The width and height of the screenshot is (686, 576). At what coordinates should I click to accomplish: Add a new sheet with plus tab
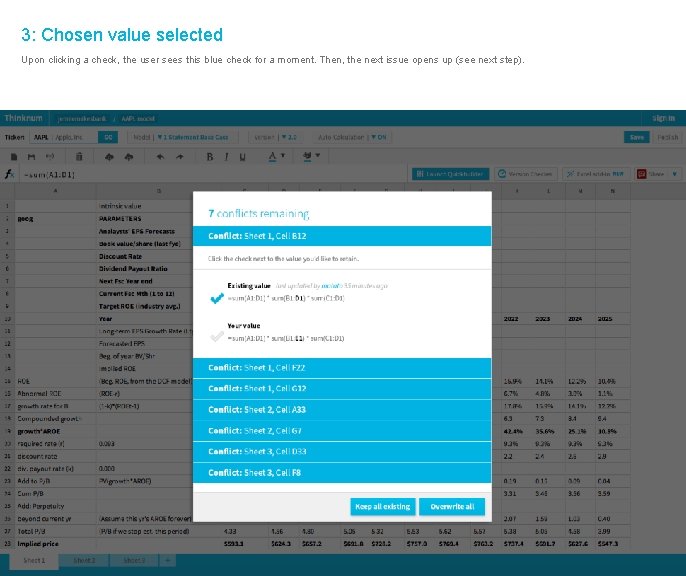(168, 561)
